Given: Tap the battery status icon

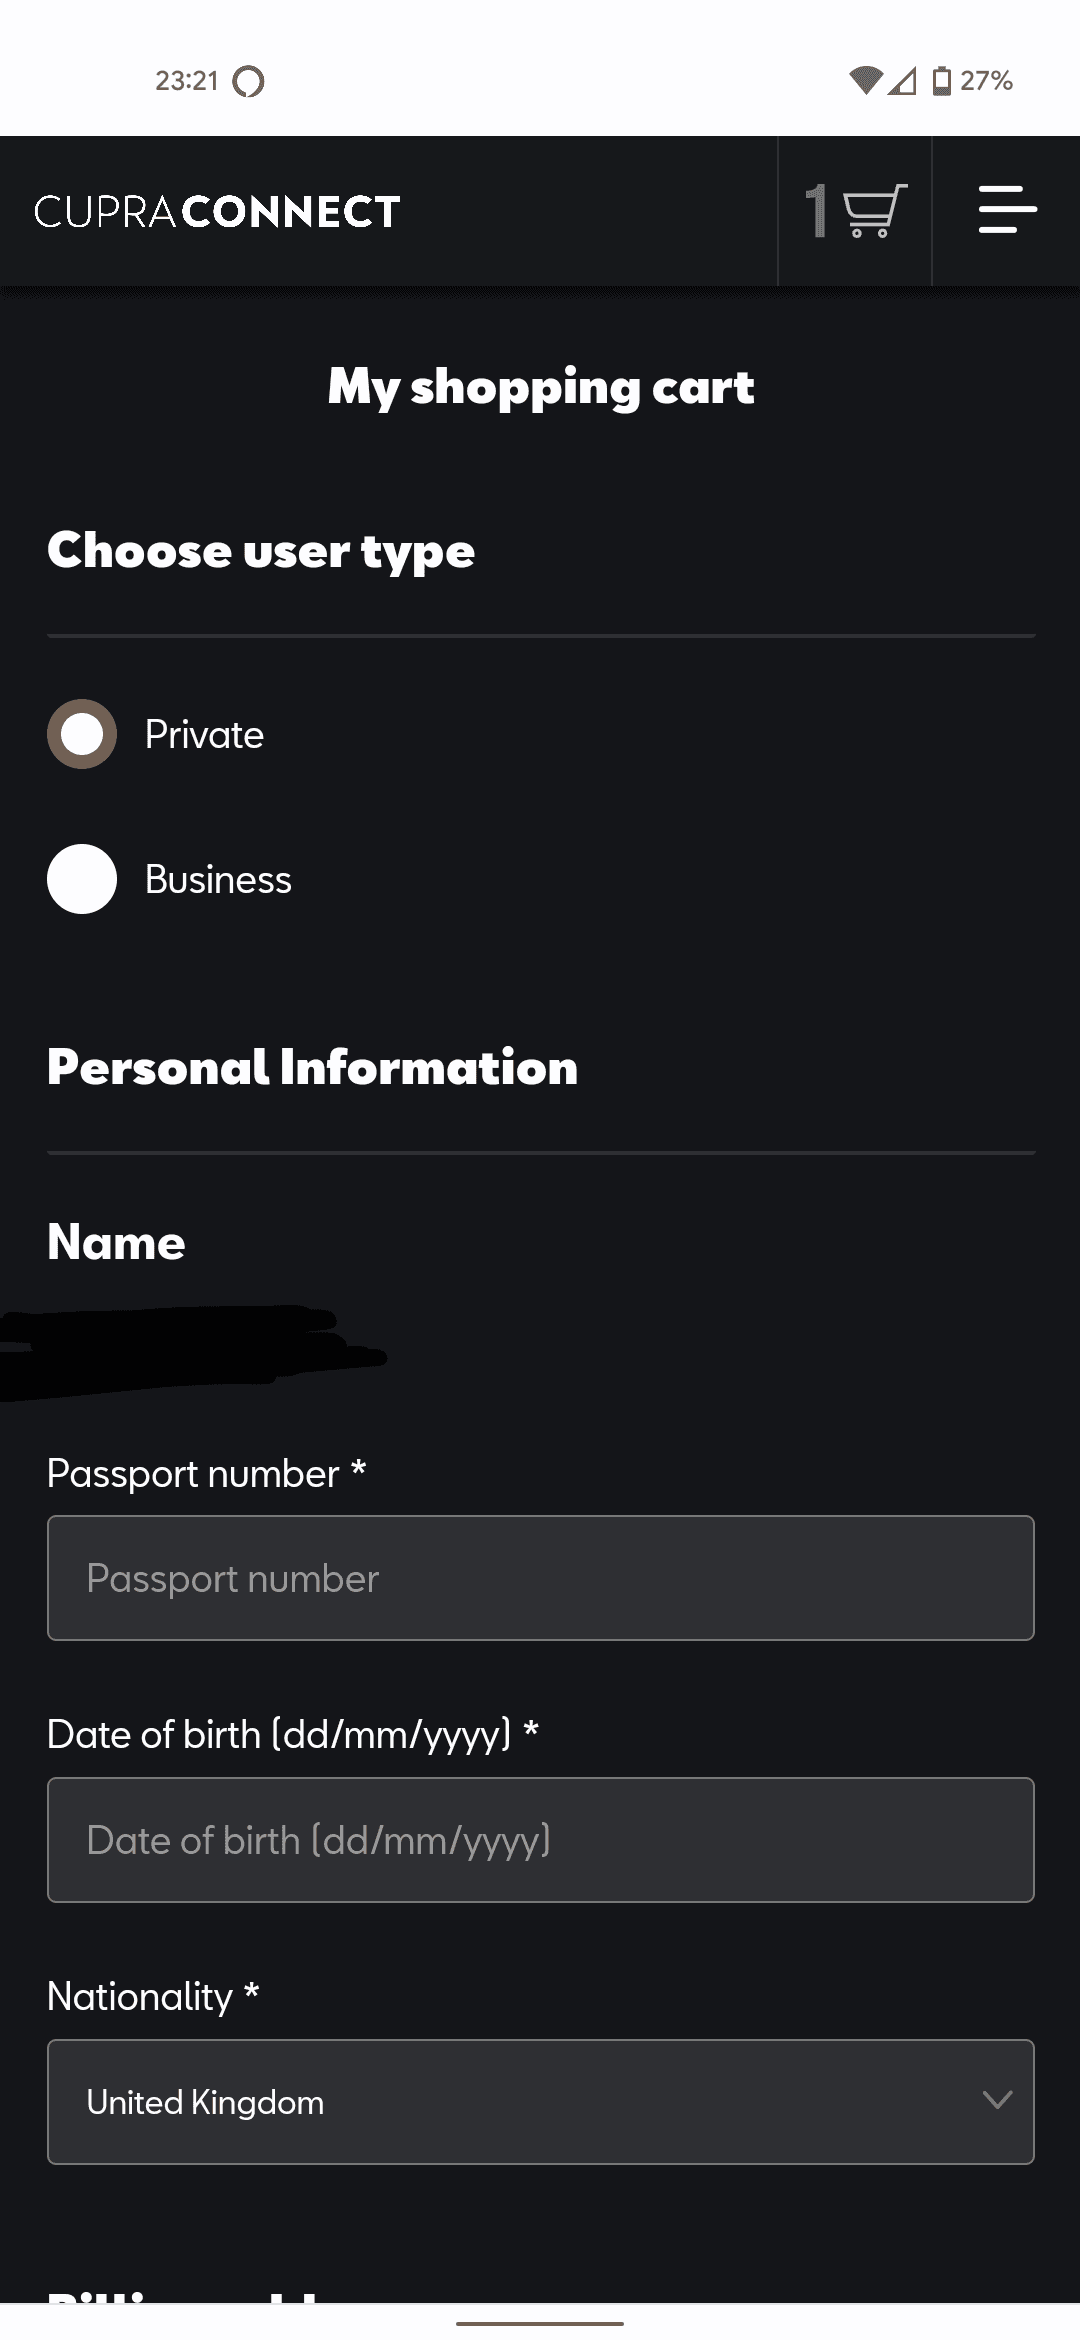Looking at the screenshot, I should 941,80.
